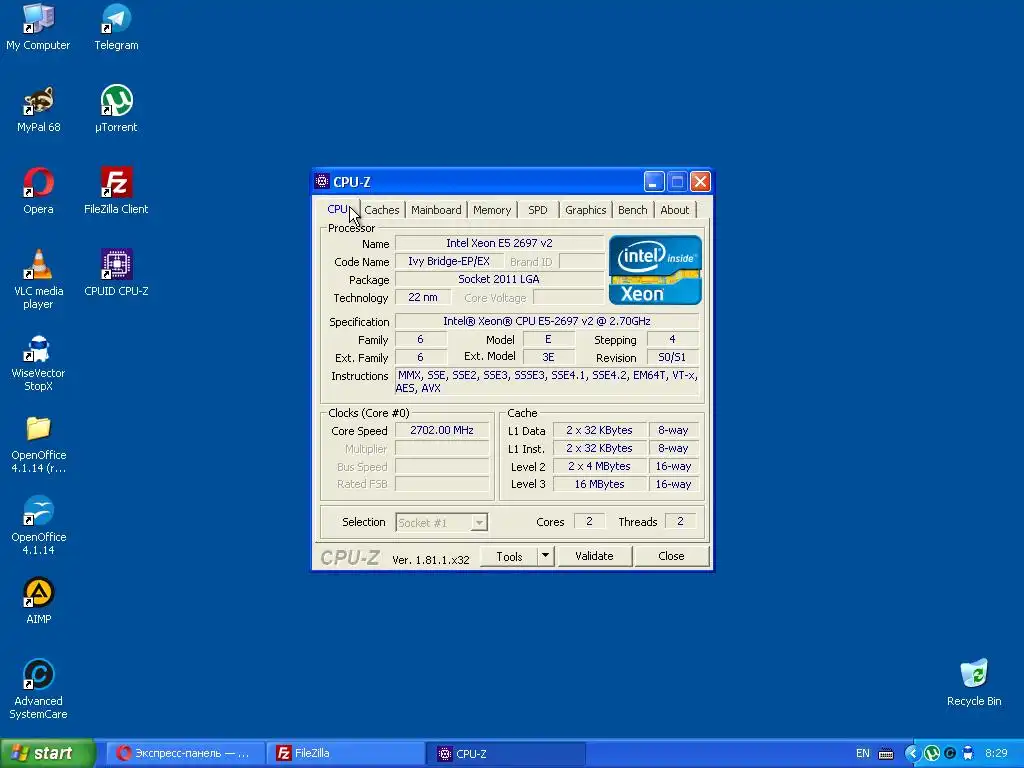The width and height of the screenshot is (1024, 768).
Task: Click the µTorrent system tray icon
Action: point(932,753)
